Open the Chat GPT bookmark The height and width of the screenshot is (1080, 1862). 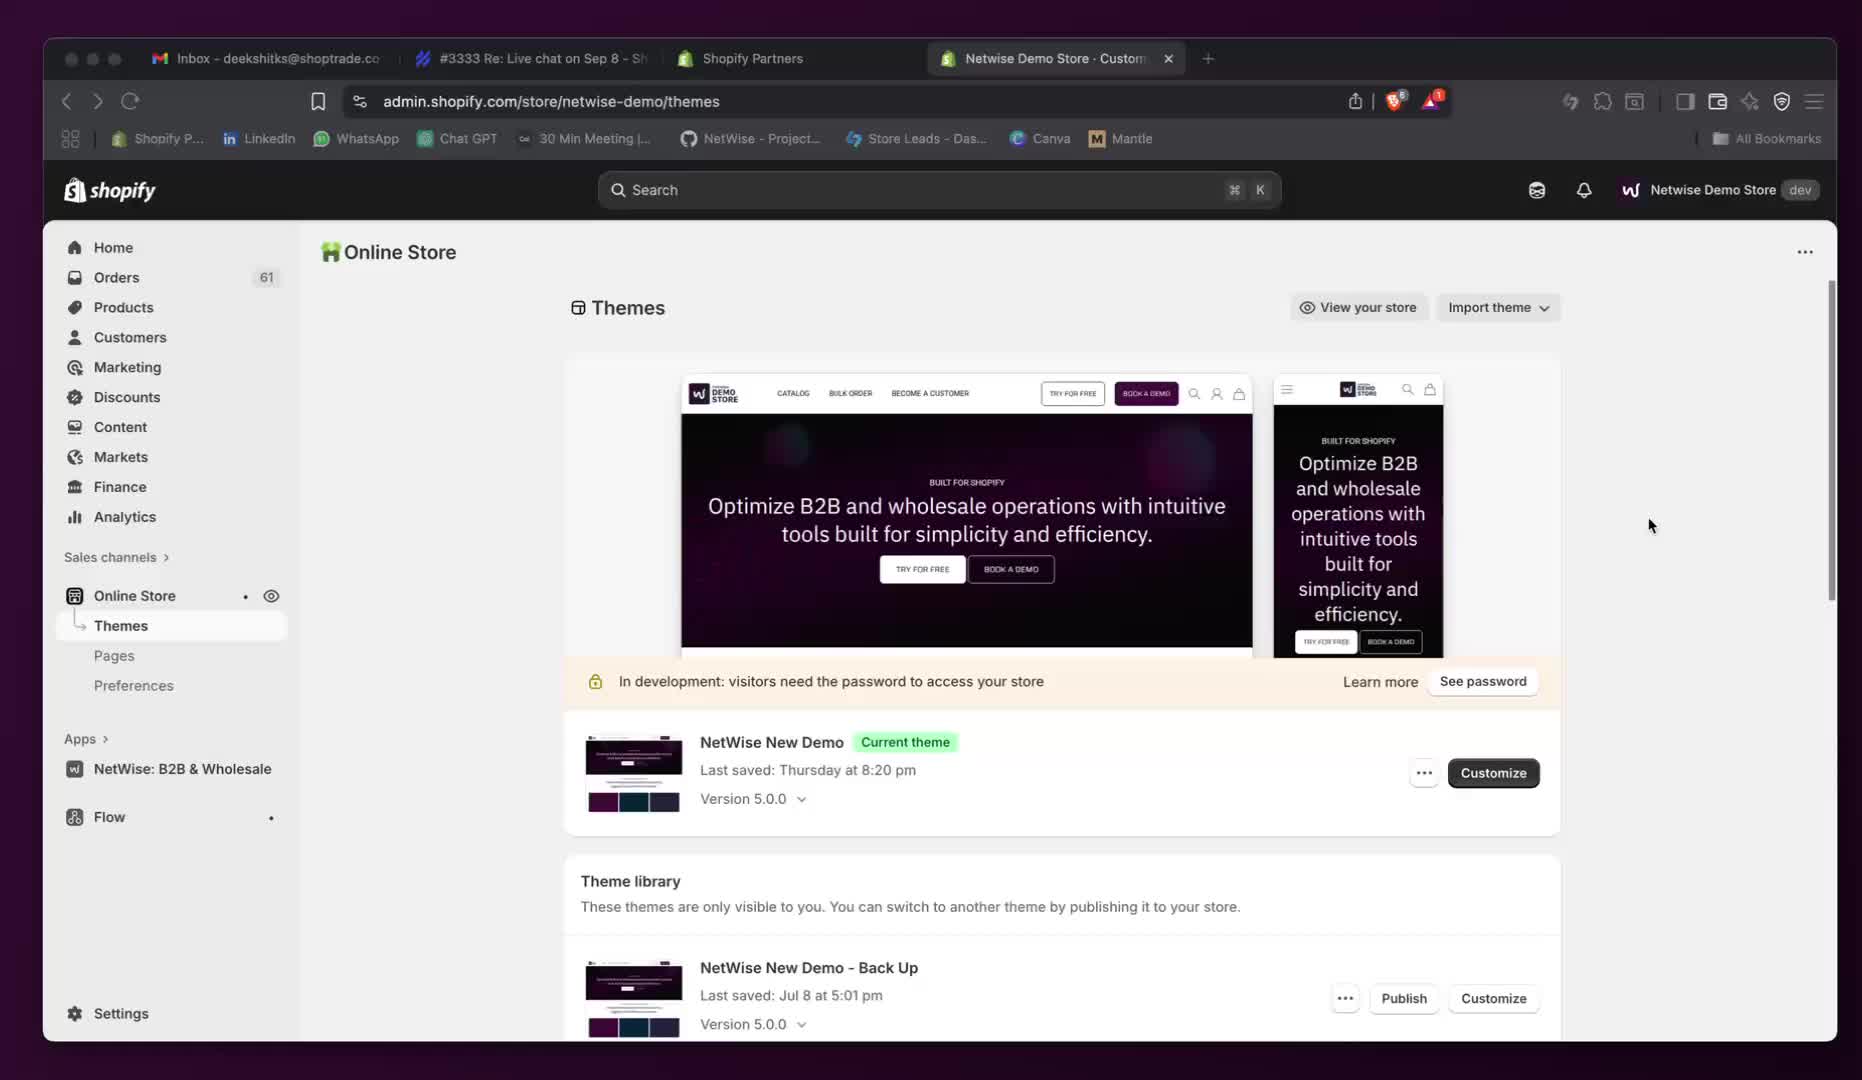point(457,139)
